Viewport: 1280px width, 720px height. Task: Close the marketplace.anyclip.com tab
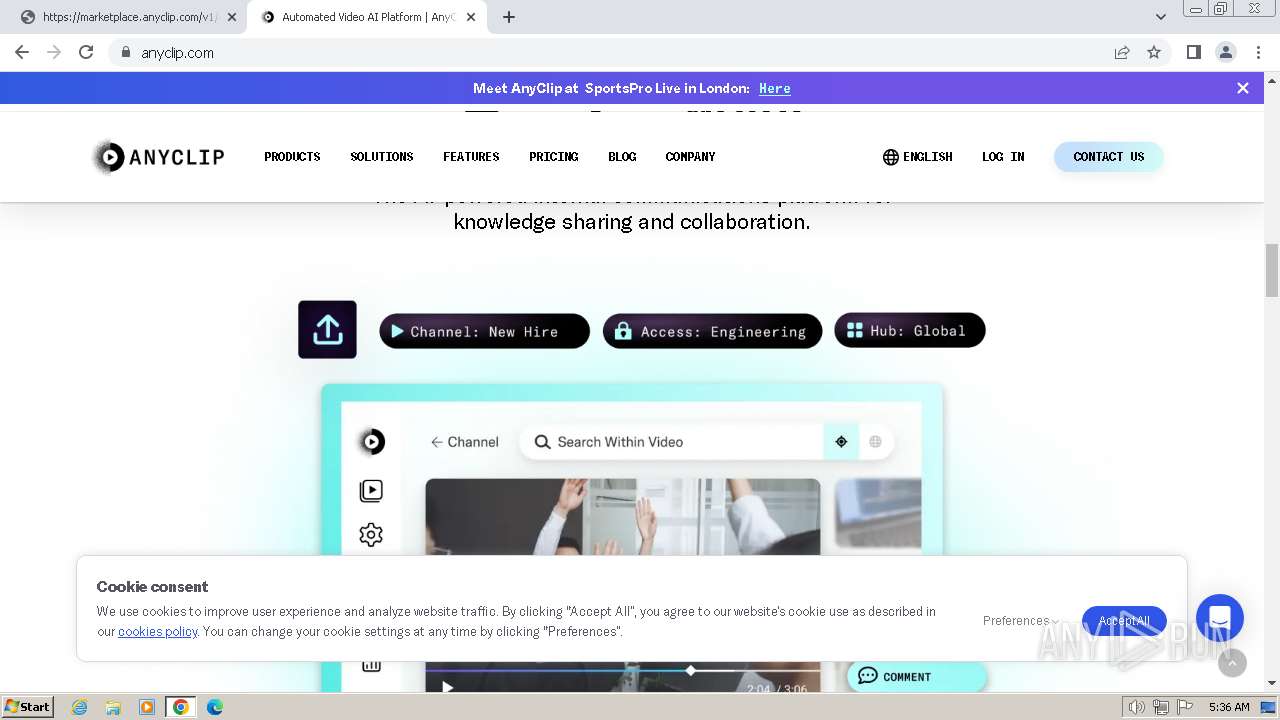click(x=232, y=17)
